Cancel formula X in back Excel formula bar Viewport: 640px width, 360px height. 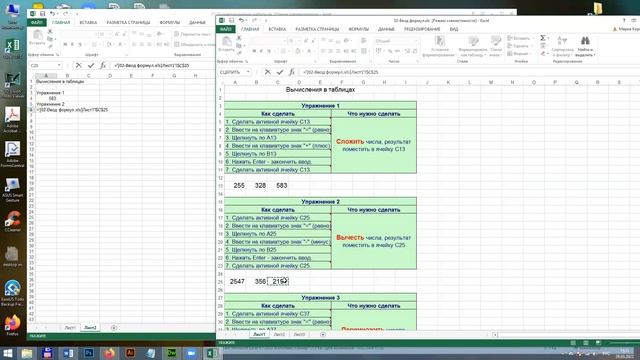pos(78,65)
